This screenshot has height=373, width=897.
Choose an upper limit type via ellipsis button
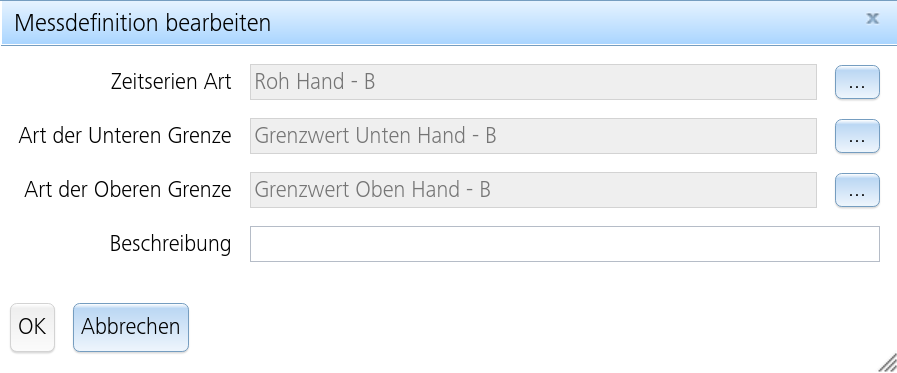point(857,190)
